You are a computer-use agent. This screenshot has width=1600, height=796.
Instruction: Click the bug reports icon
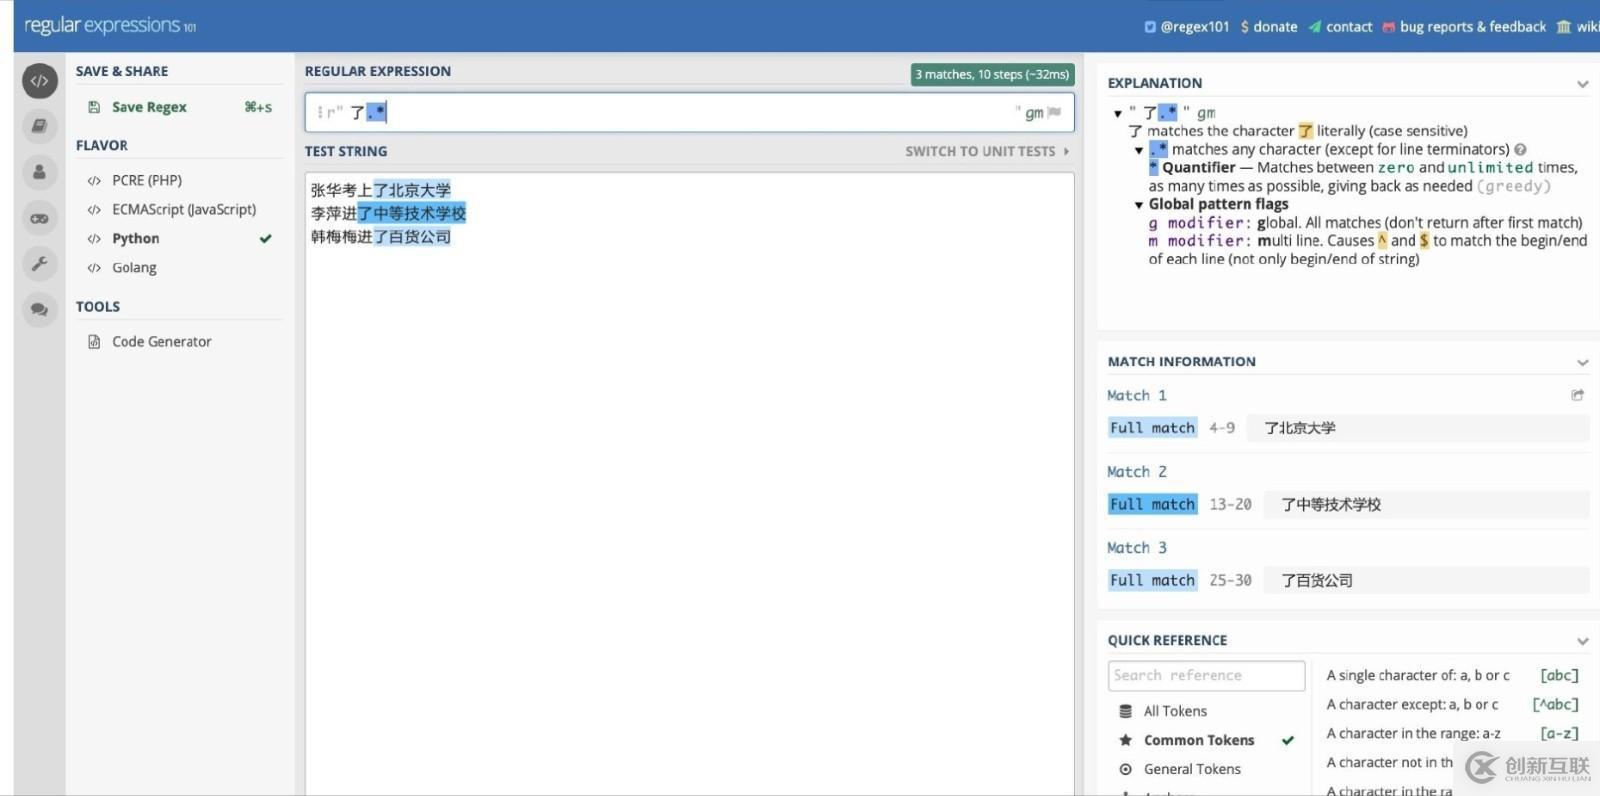(1389, 27)
